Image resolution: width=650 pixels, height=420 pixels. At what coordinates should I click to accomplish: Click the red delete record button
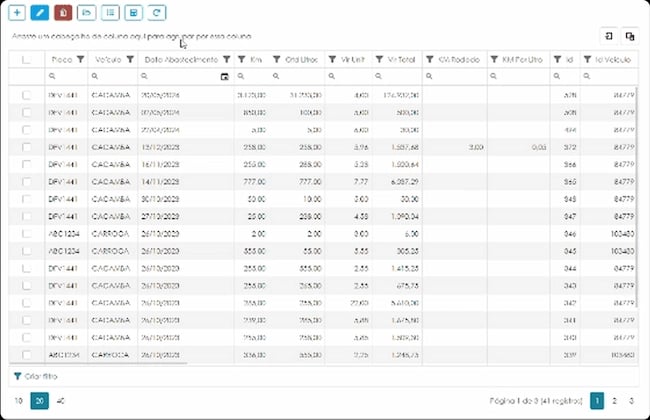pyautogui.click(x=63, y=12)
